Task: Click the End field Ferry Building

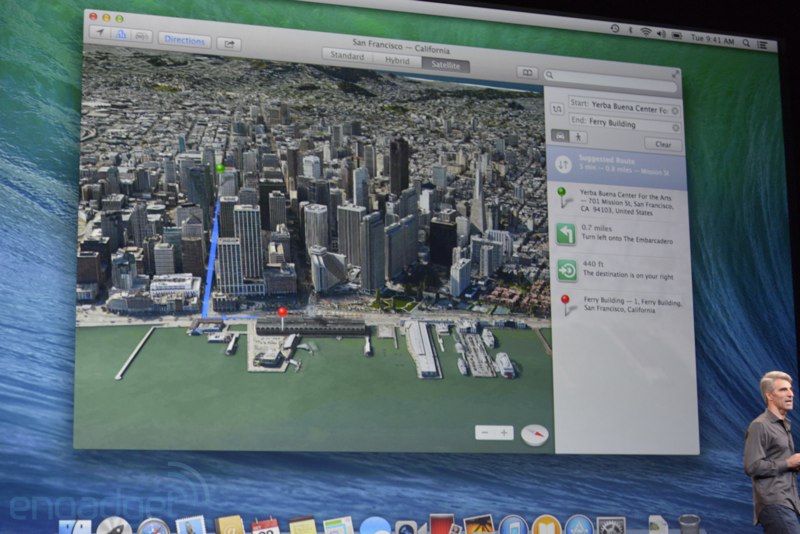Action: pyautogui.click(x=624, y=124)
